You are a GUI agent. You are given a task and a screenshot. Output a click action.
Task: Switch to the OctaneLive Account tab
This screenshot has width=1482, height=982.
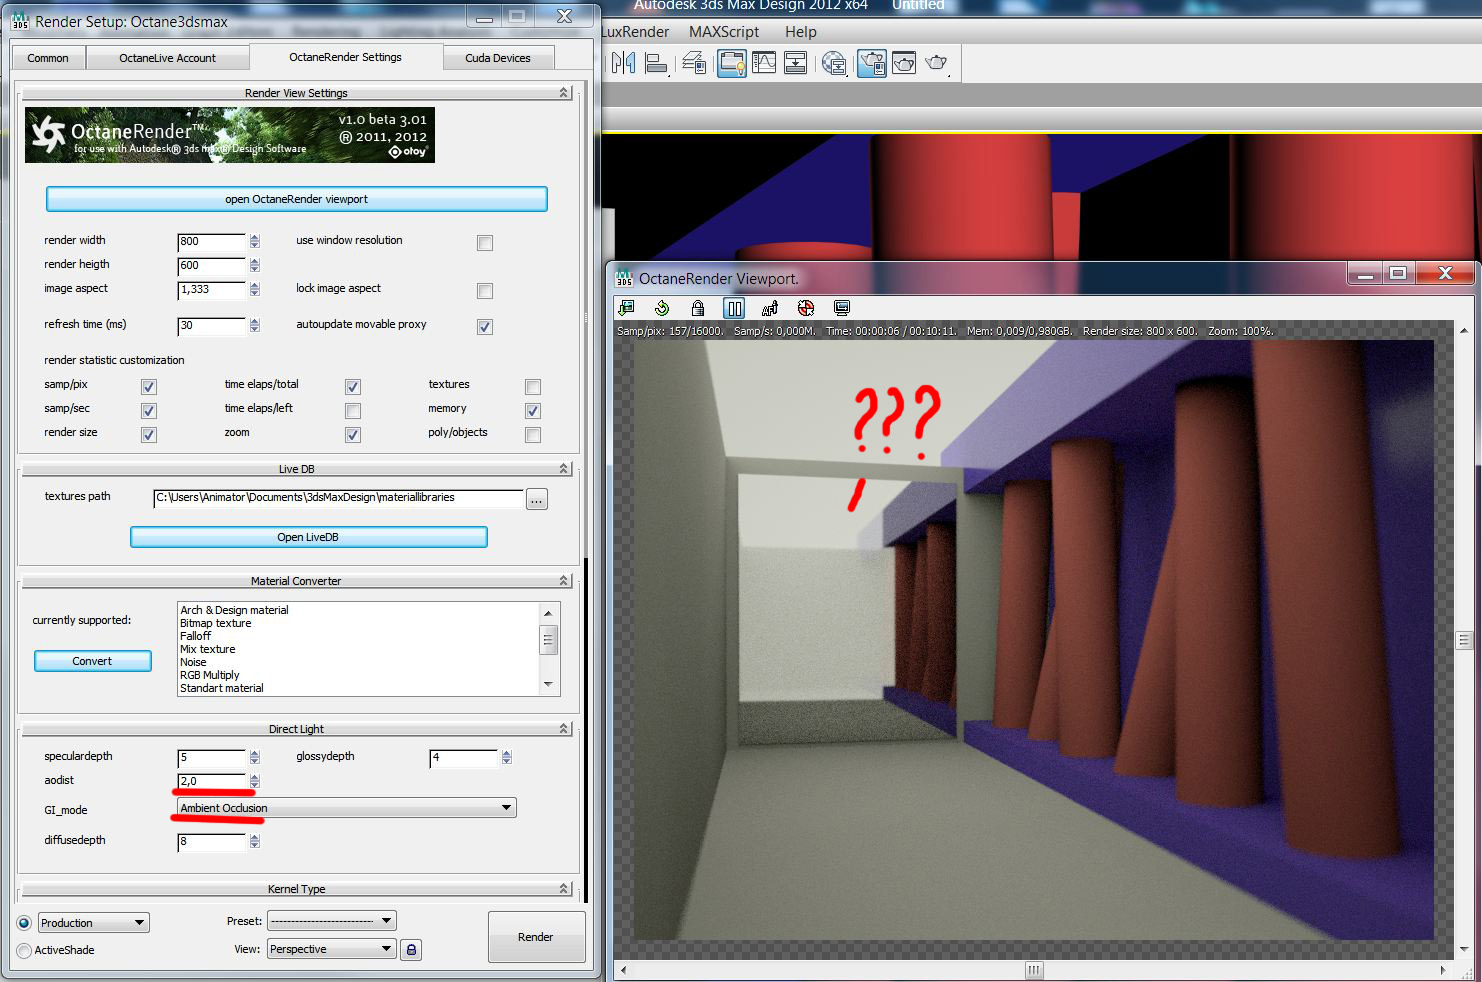(x=167, y=58)
